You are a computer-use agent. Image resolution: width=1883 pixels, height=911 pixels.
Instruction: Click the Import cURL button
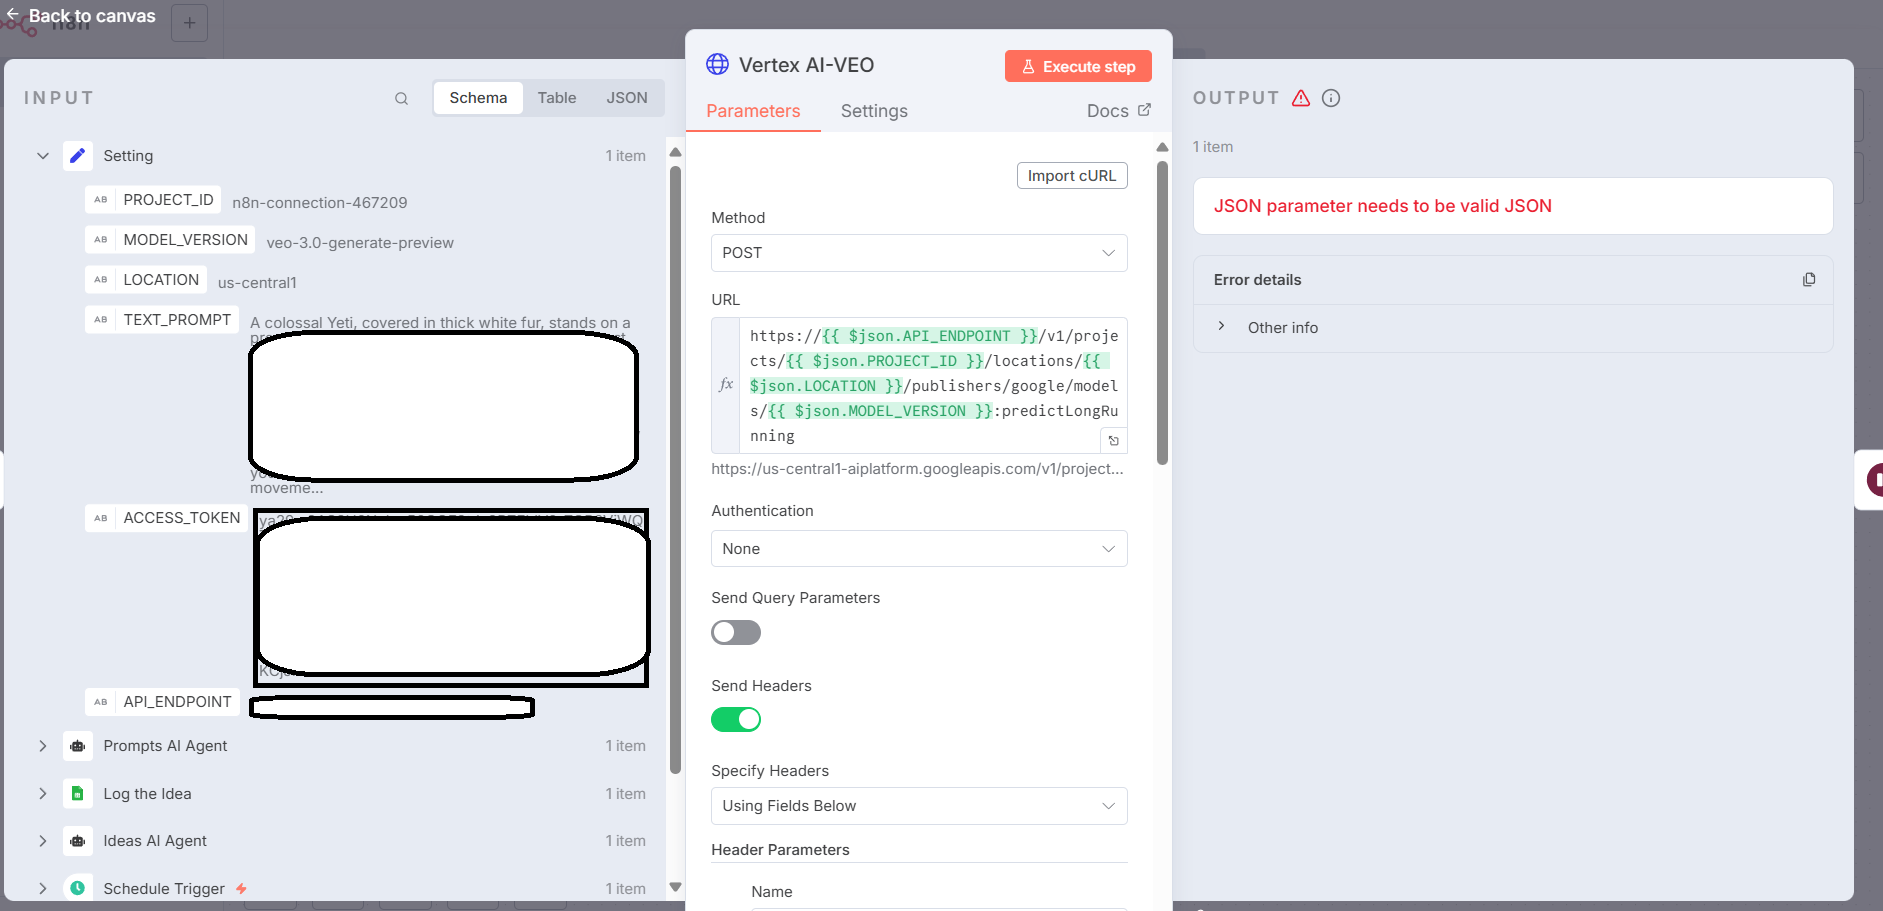click(x=1072, y=176)
